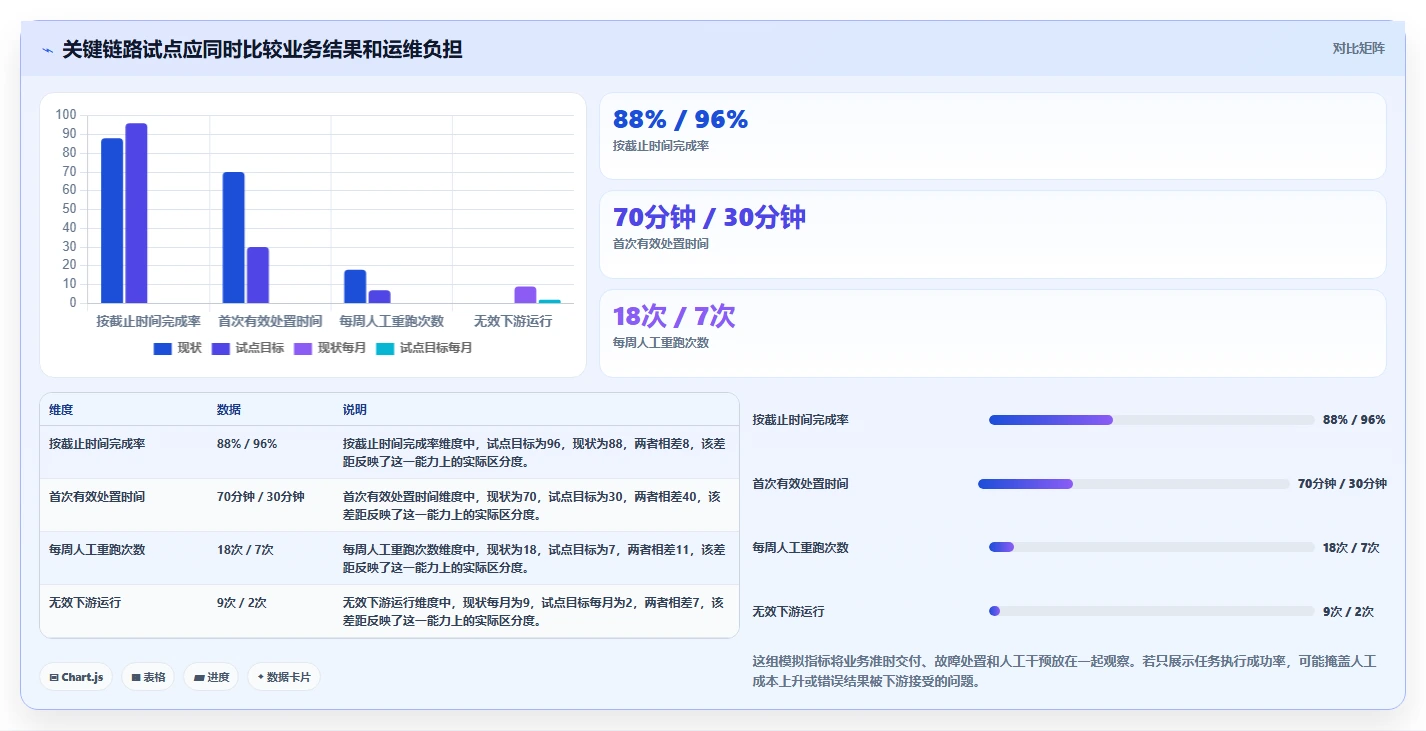Screen dimensions: 1426x731
Task: Click the header title 关键链路试点应同时比较业务结果和运维负担
Action: (x=262, y=49)
